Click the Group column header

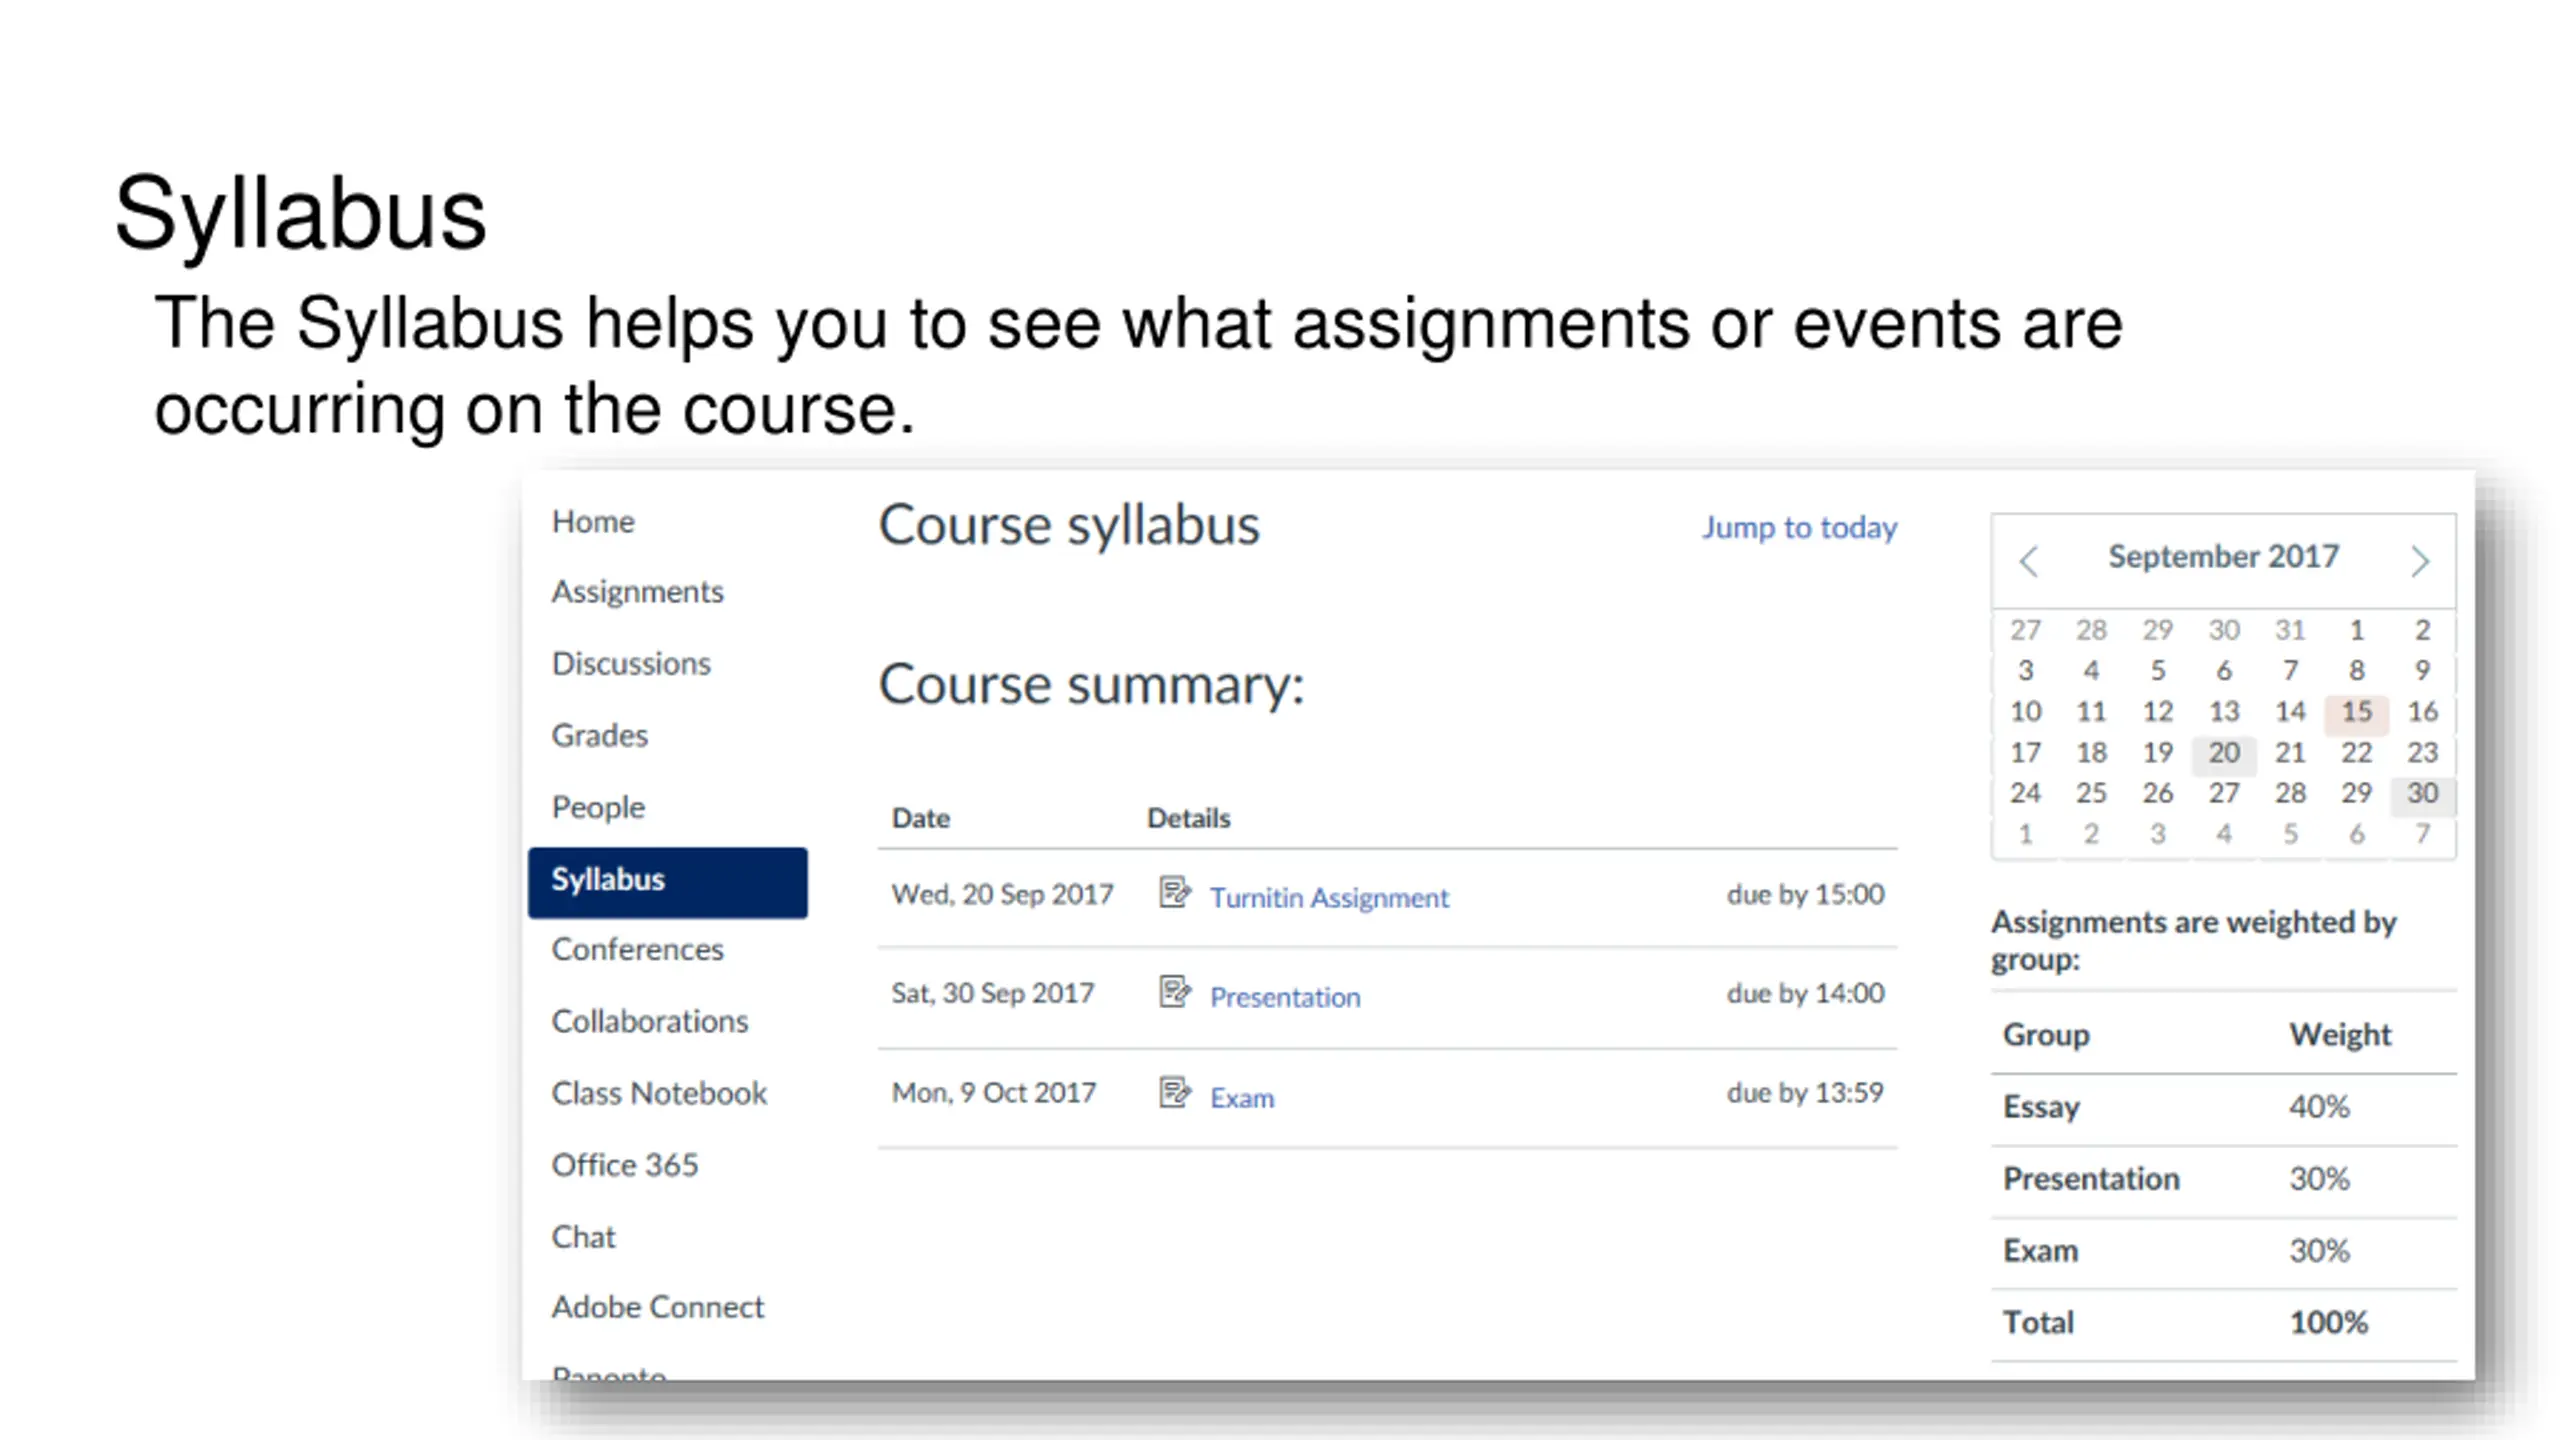(2045, 1035)
